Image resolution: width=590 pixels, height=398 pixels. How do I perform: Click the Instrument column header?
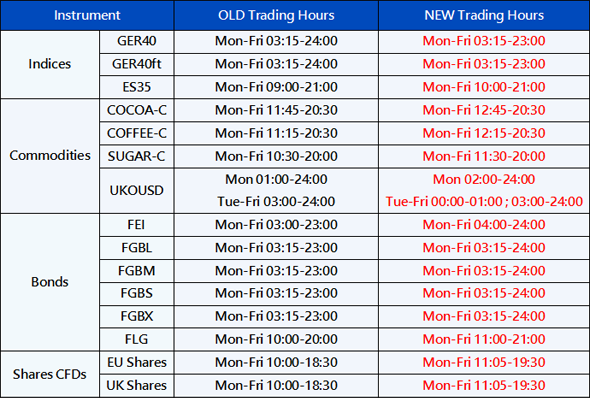87,15
